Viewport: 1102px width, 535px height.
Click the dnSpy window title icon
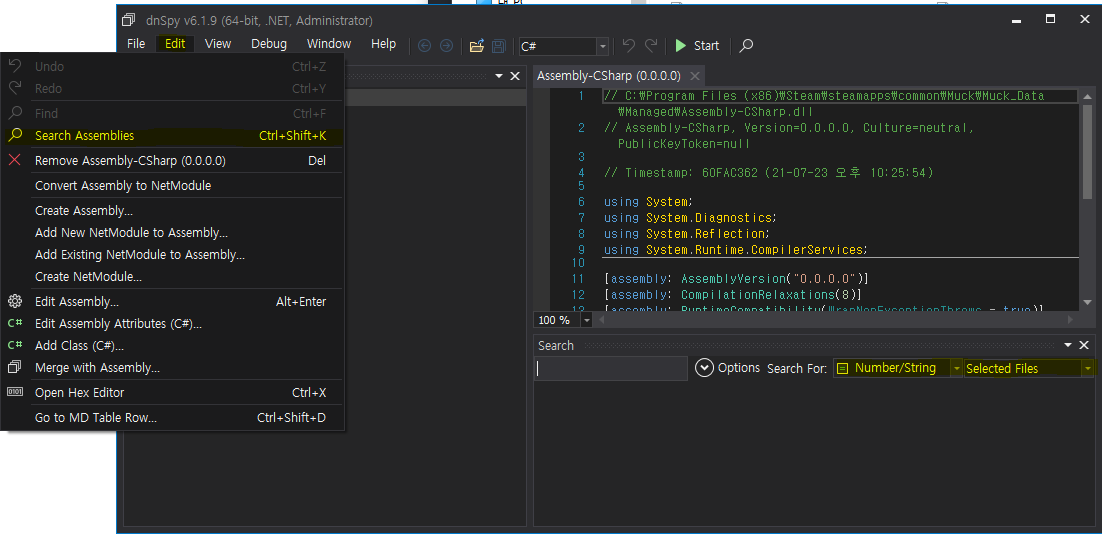[129, 20]
